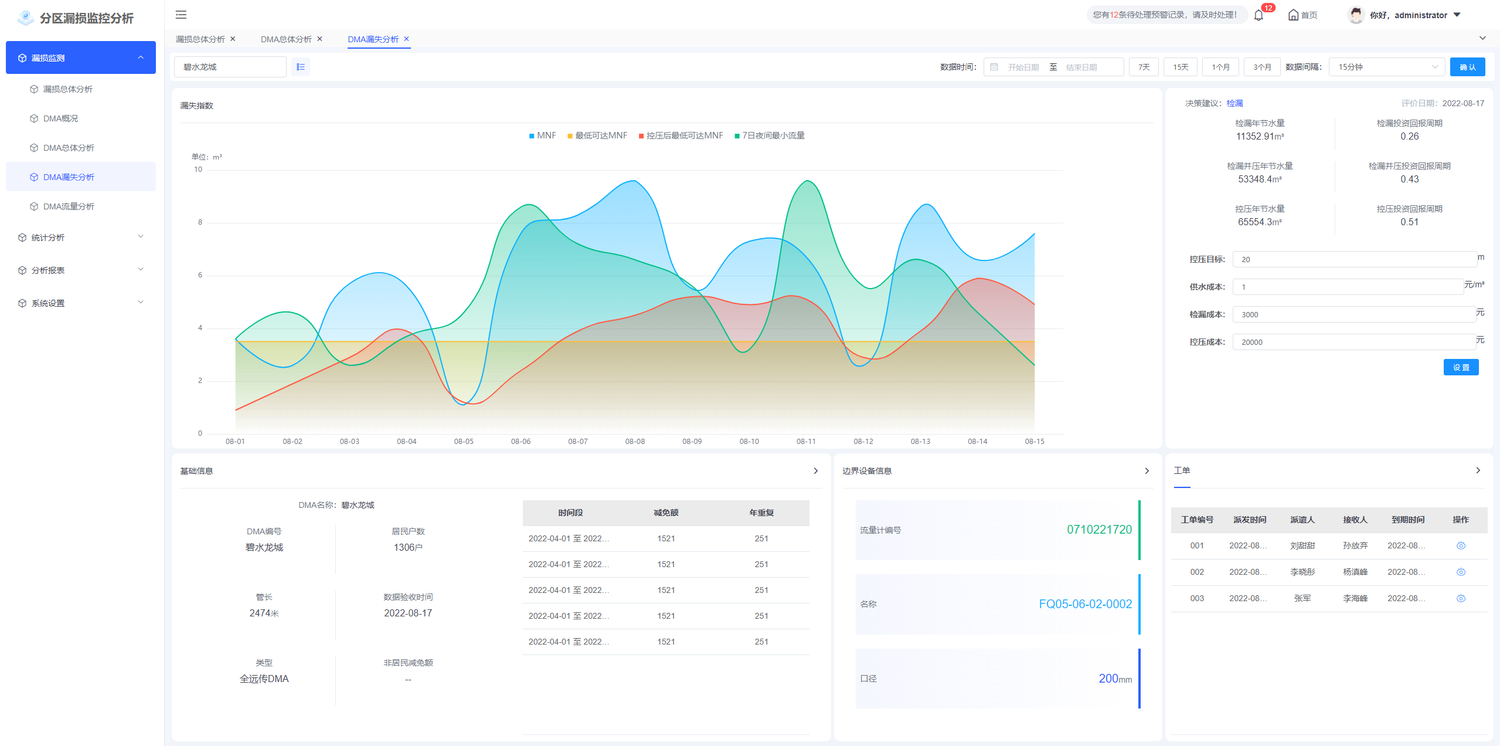Close the DMA总体分析 tab

(x=320, y=39)
